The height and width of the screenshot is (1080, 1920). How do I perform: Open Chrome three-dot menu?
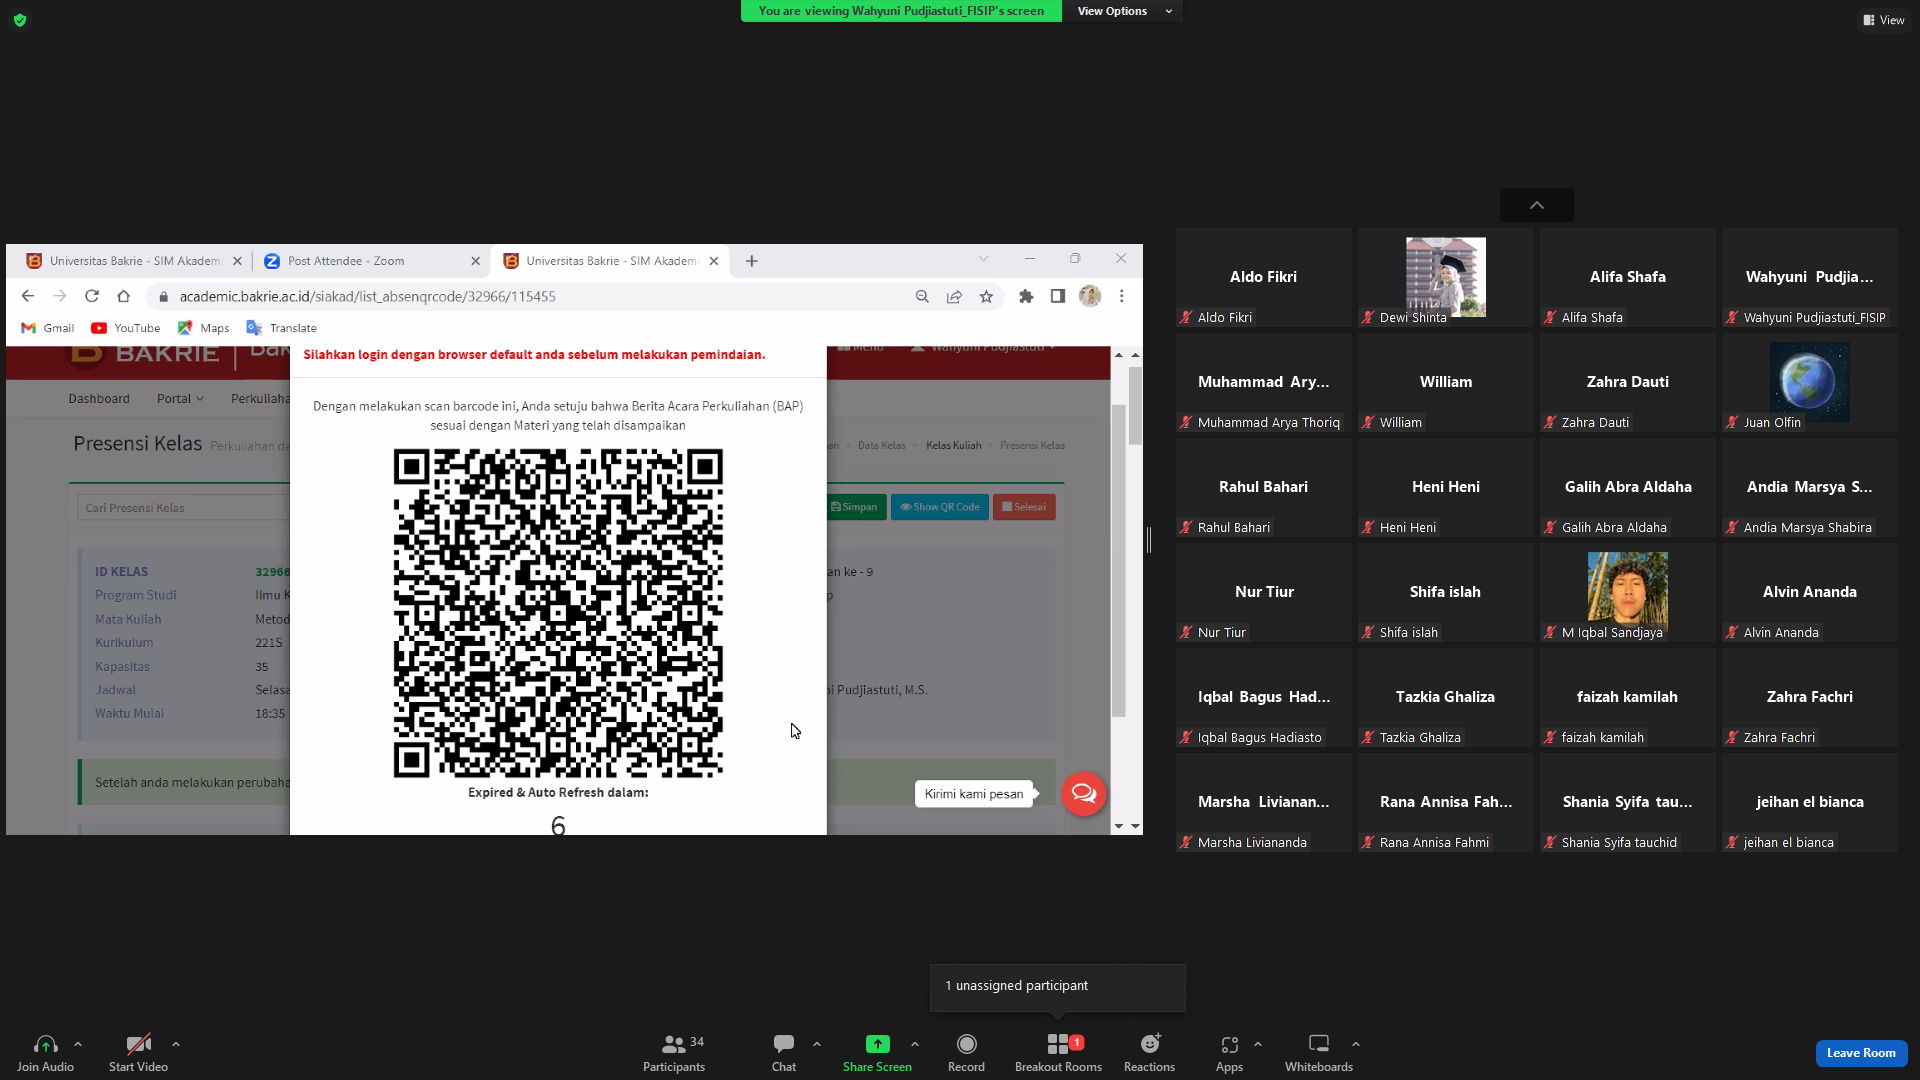[1122, 296]
